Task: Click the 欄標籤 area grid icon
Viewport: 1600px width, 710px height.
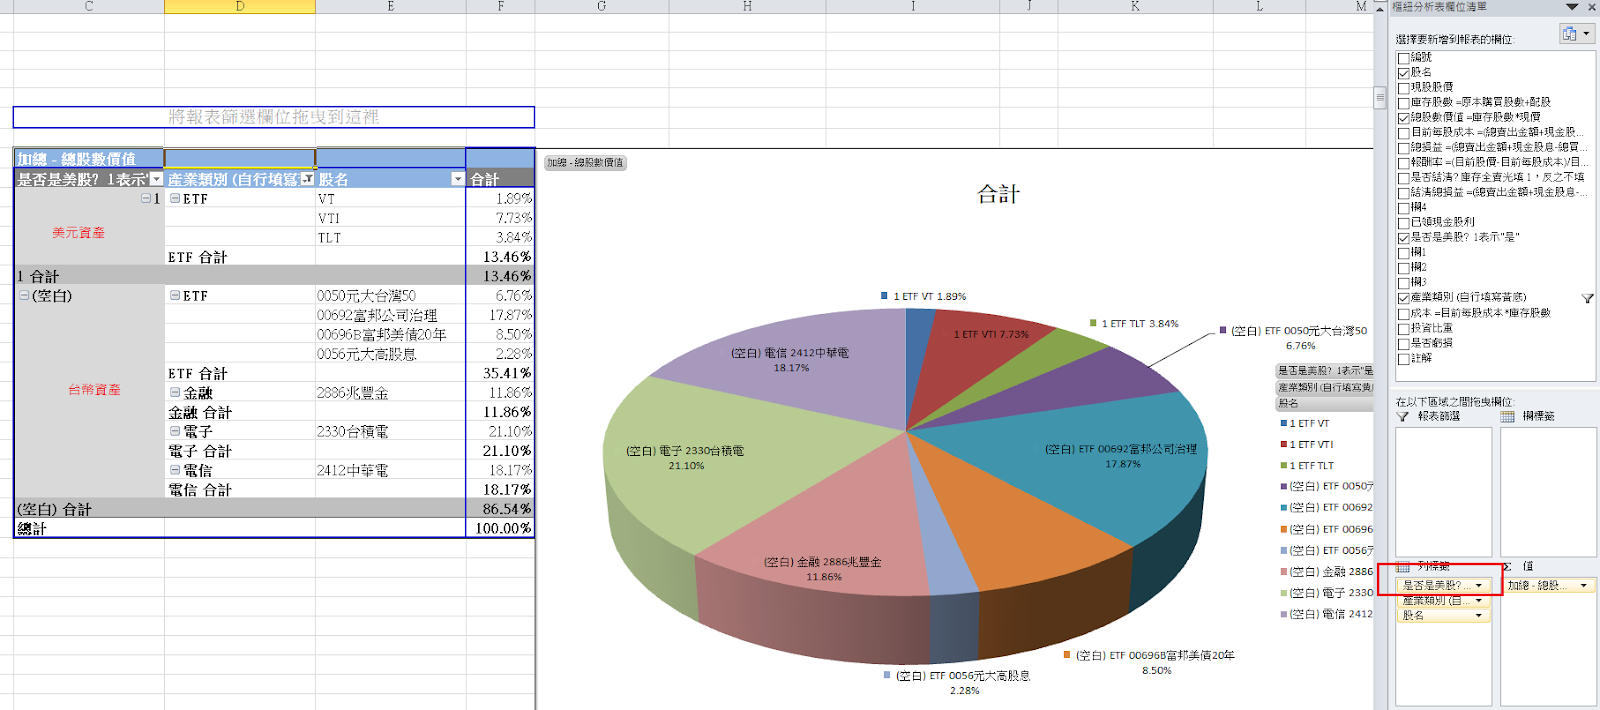Action: tap(1508, 417)
